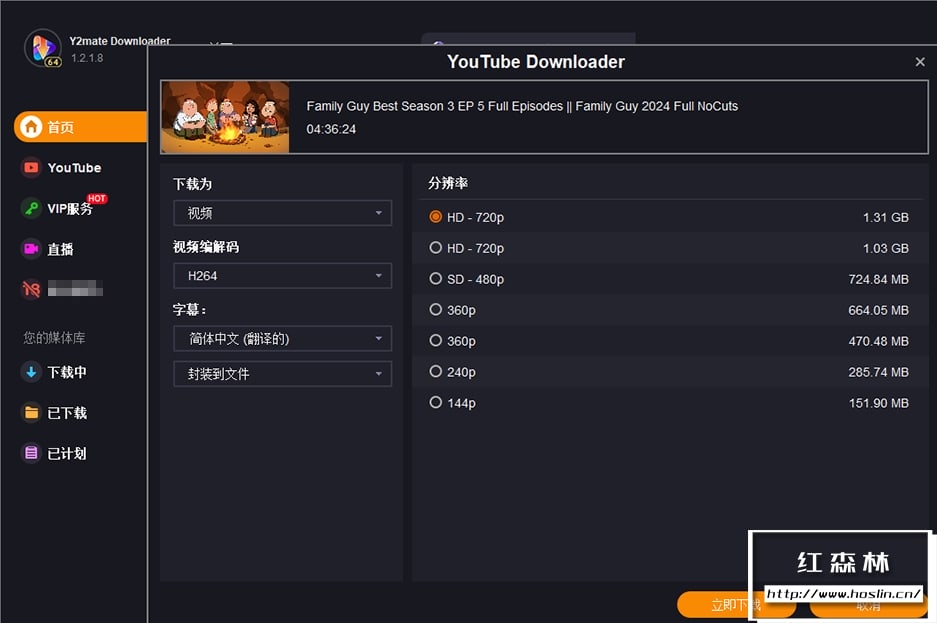
Task: Select the 144p resolution option
Action: pyautogui.click(x=436, y=403)
